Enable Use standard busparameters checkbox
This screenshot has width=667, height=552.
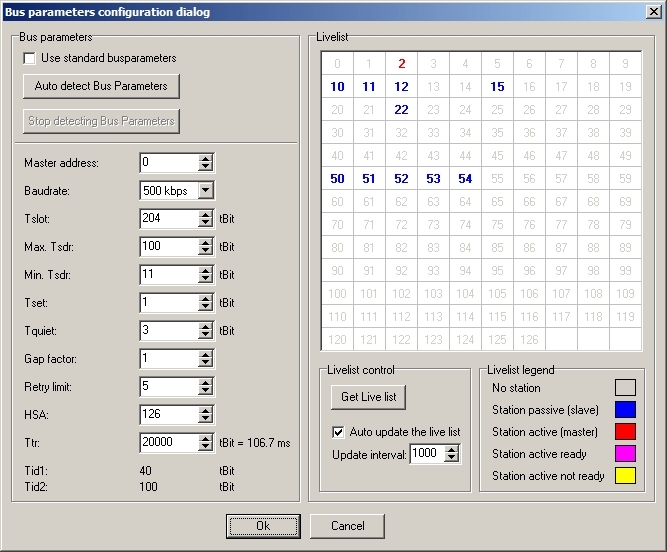click(30, 59)
